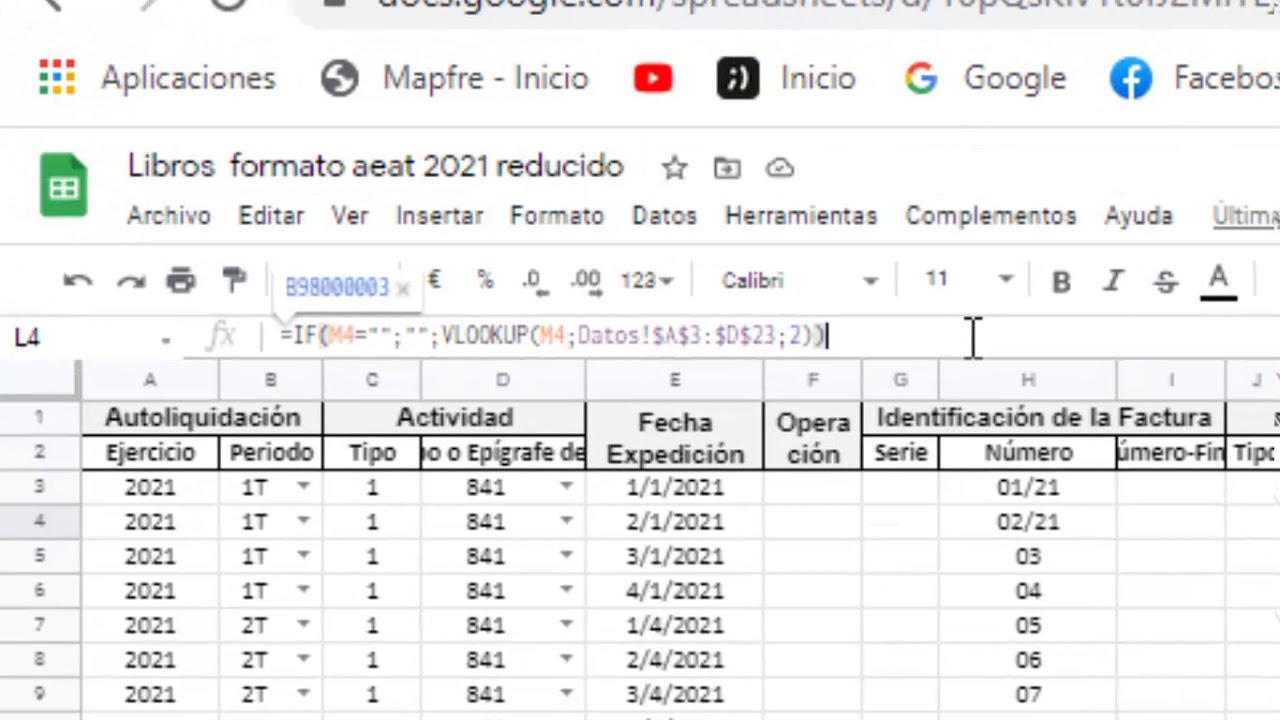Screen dimensions: 1280x720
Task: Select column E header
Action: pos(675,380)
